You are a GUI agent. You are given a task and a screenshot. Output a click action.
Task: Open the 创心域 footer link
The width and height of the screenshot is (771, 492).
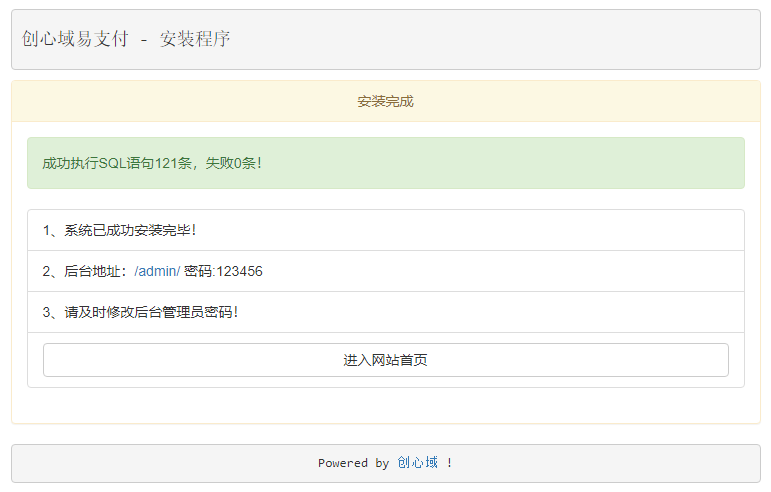(417, 463)
